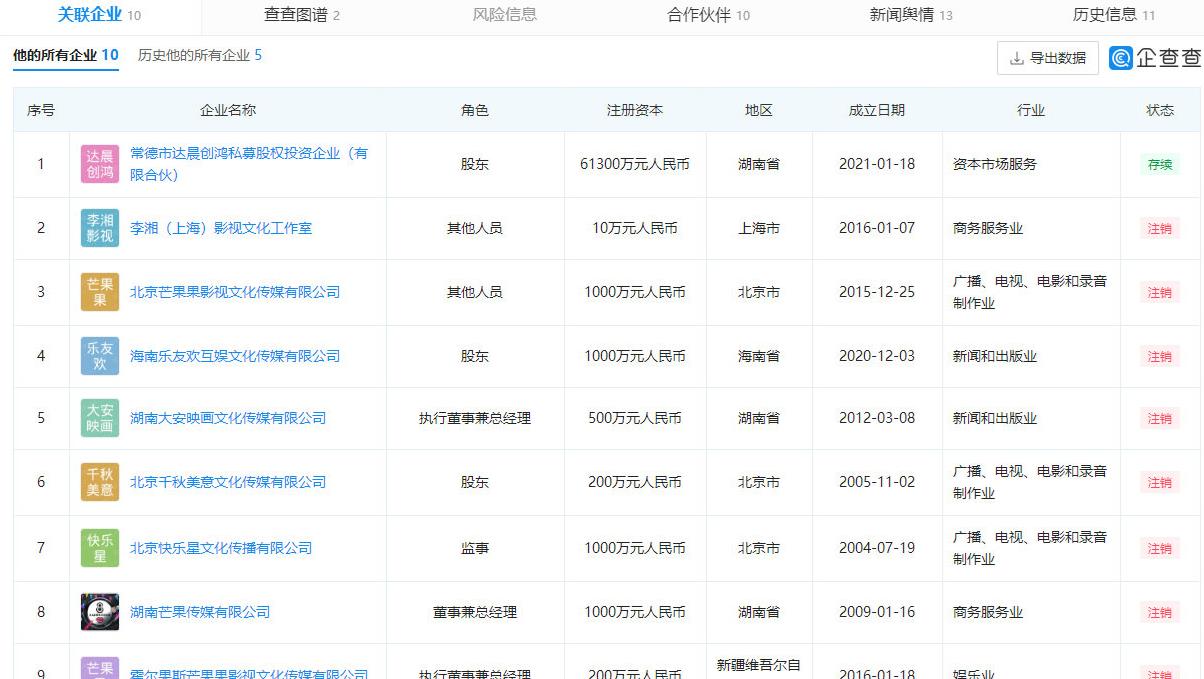
Task: Click the 大安映画 company logo icon
Action: coord(100,418)
